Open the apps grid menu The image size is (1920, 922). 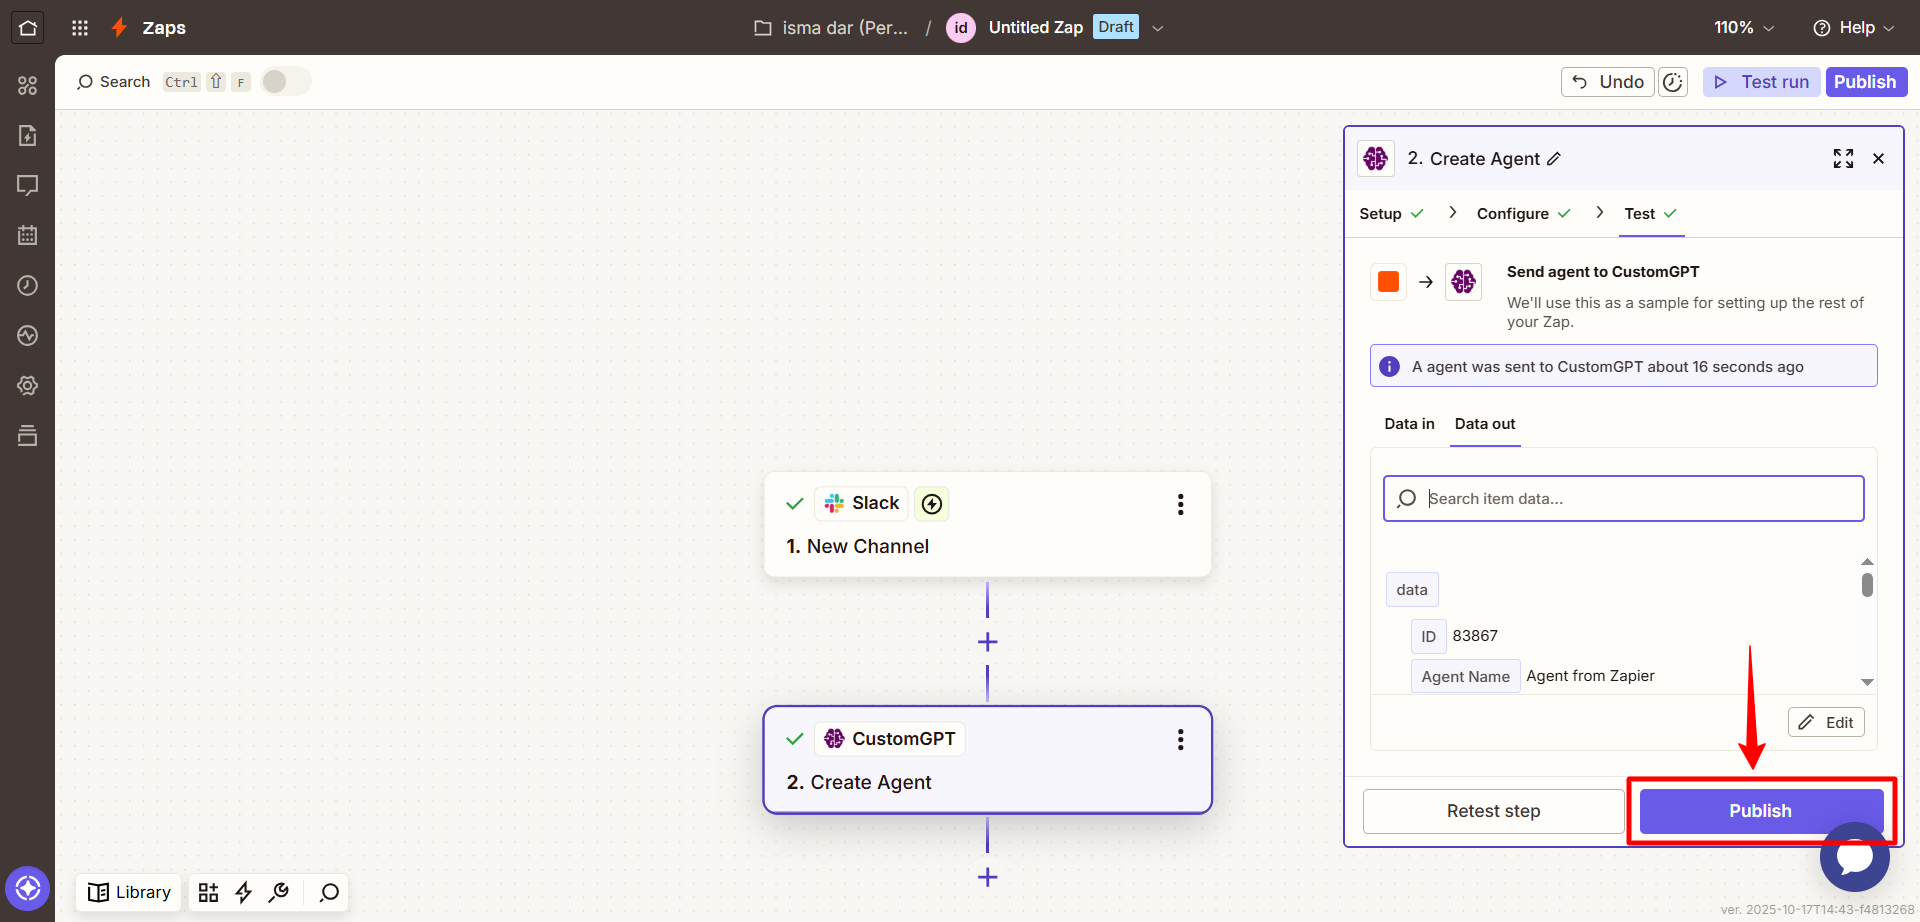(x=80, y=28)
